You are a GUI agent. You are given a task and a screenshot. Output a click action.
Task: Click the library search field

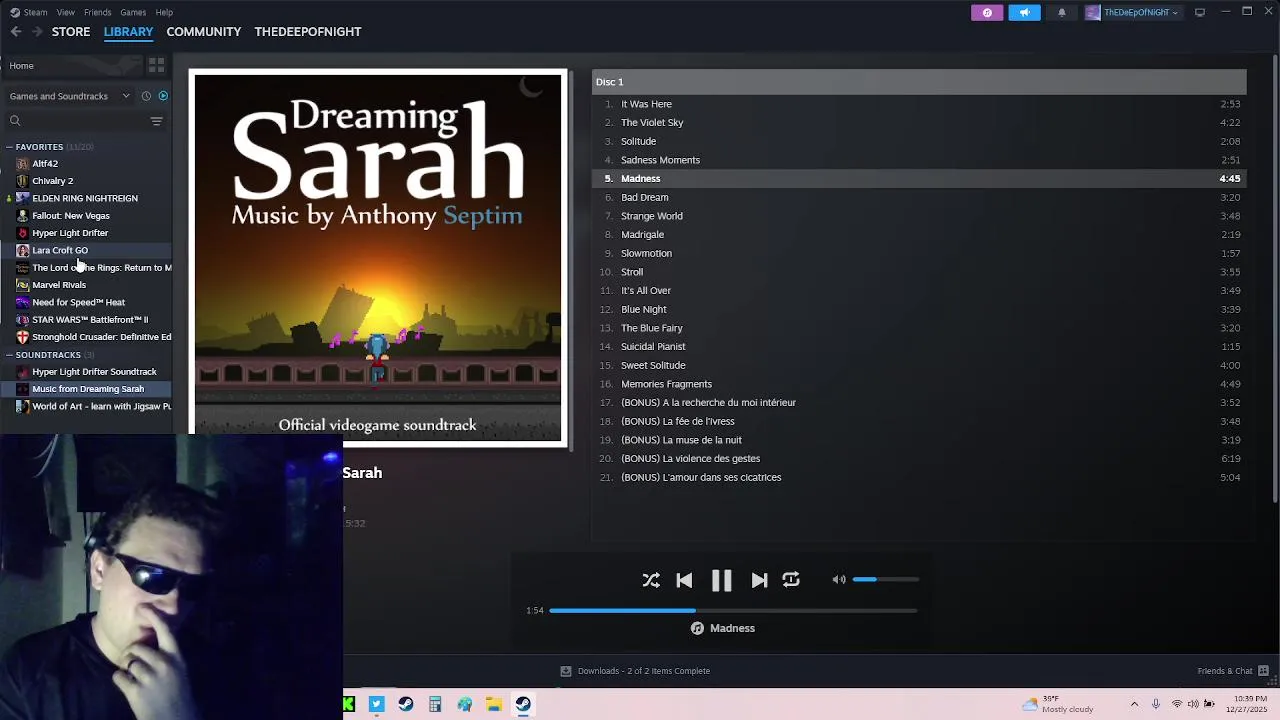click(75, 121)
